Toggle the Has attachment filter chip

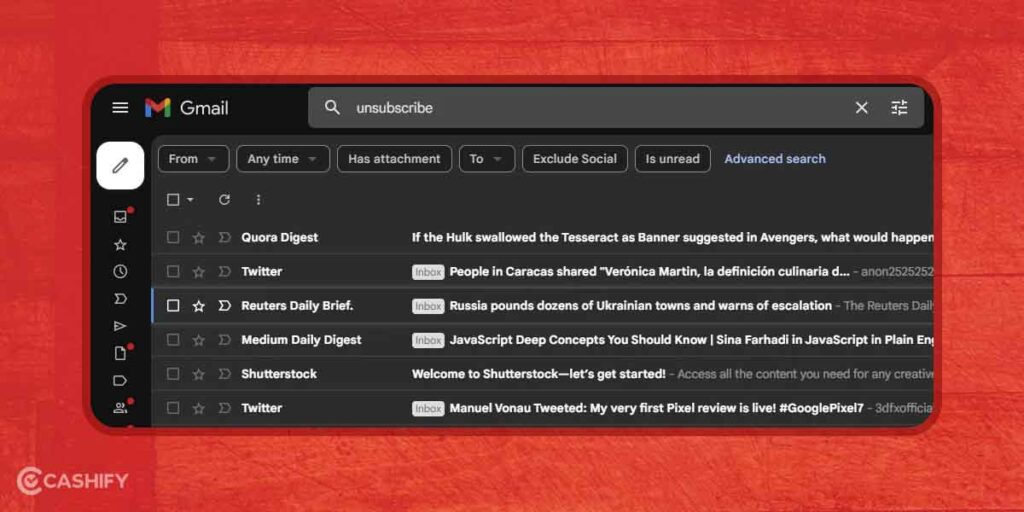(x=394, y=159)
